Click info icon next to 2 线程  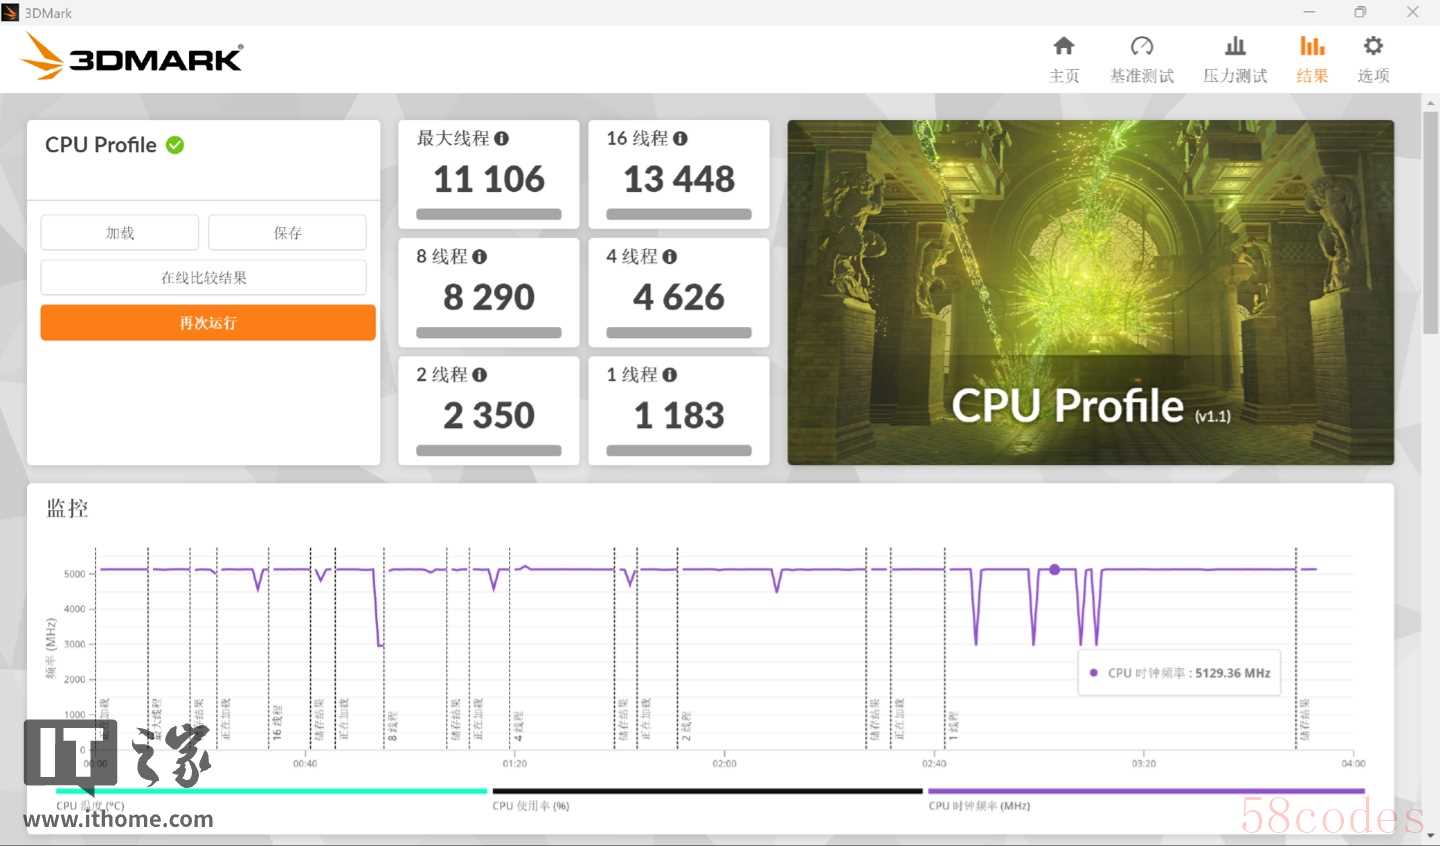[x=480, y=375]
